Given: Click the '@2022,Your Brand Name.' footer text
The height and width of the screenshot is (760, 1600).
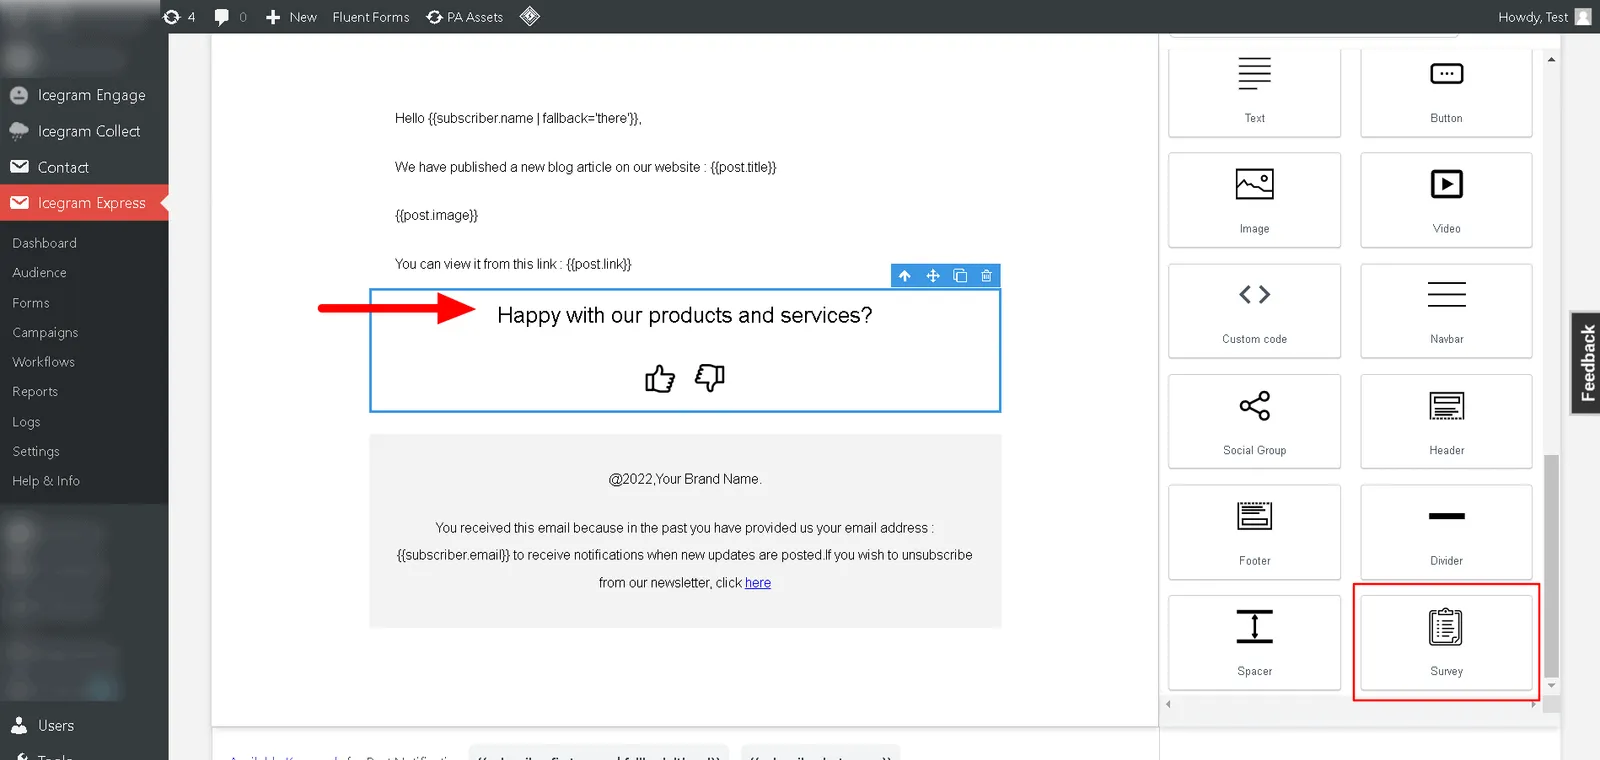Looking at the screenshot, I should coord(685,479).
